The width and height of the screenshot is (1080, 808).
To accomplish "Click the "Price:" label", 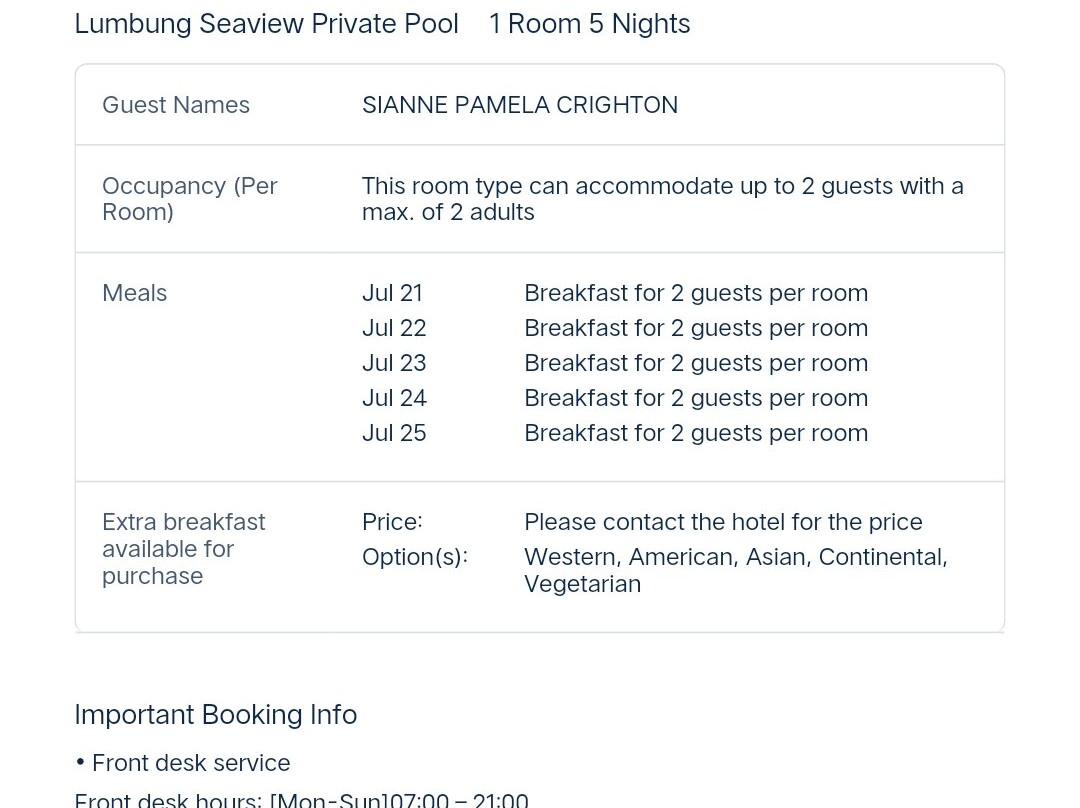I will [392, 522].
